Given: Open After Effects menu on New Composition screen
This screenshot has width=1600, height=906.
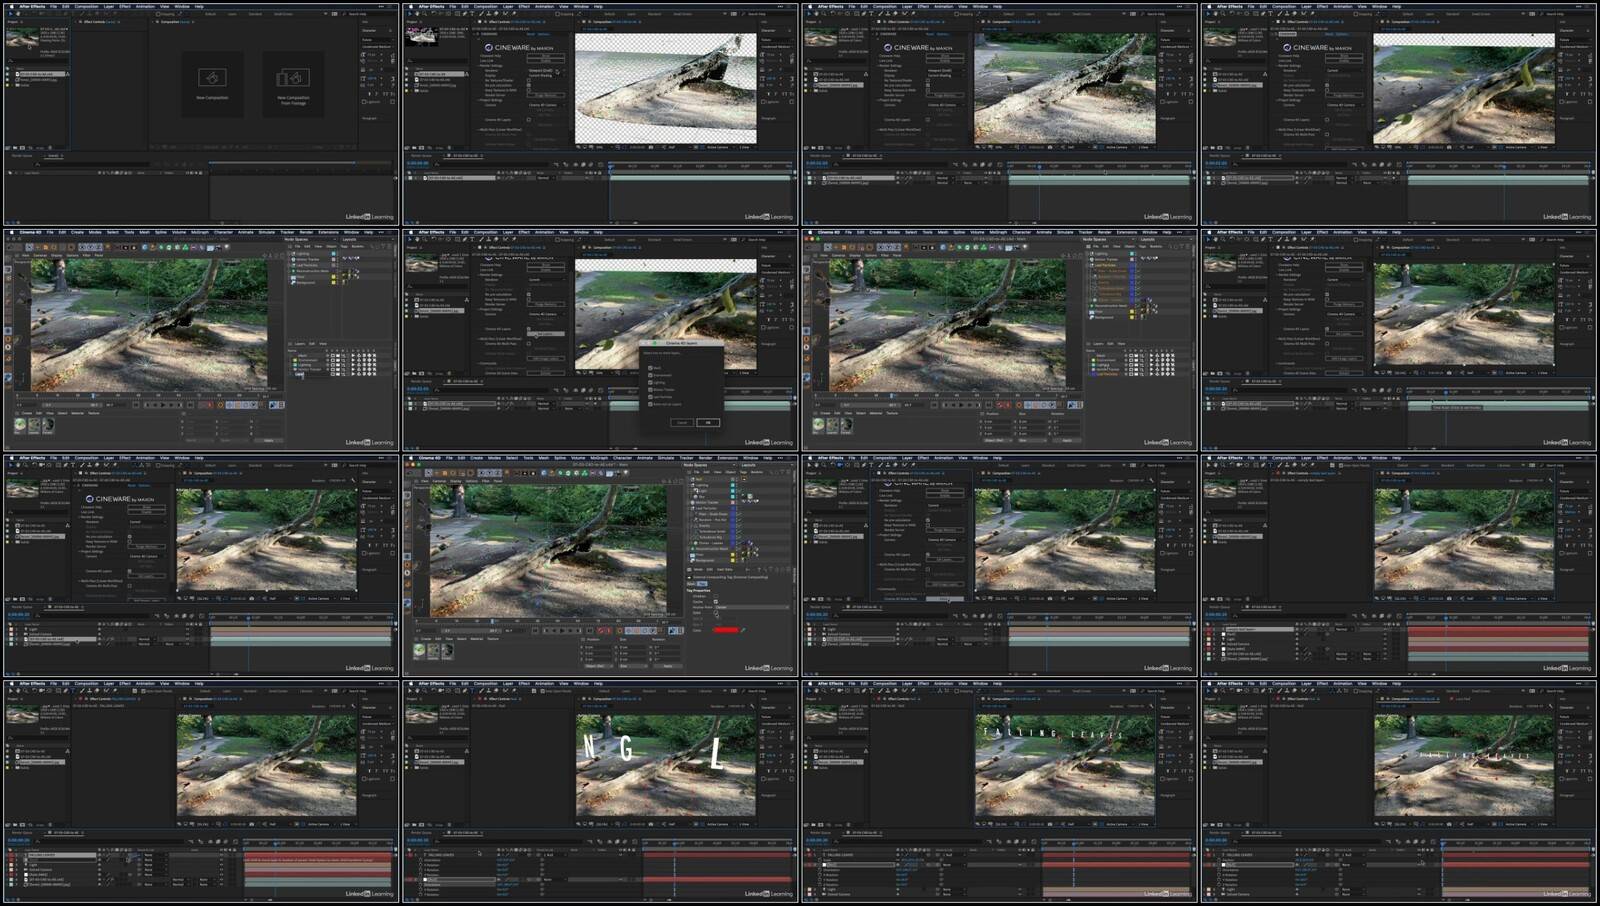Looking at the screenshot, I should click(x=32, y=6).
